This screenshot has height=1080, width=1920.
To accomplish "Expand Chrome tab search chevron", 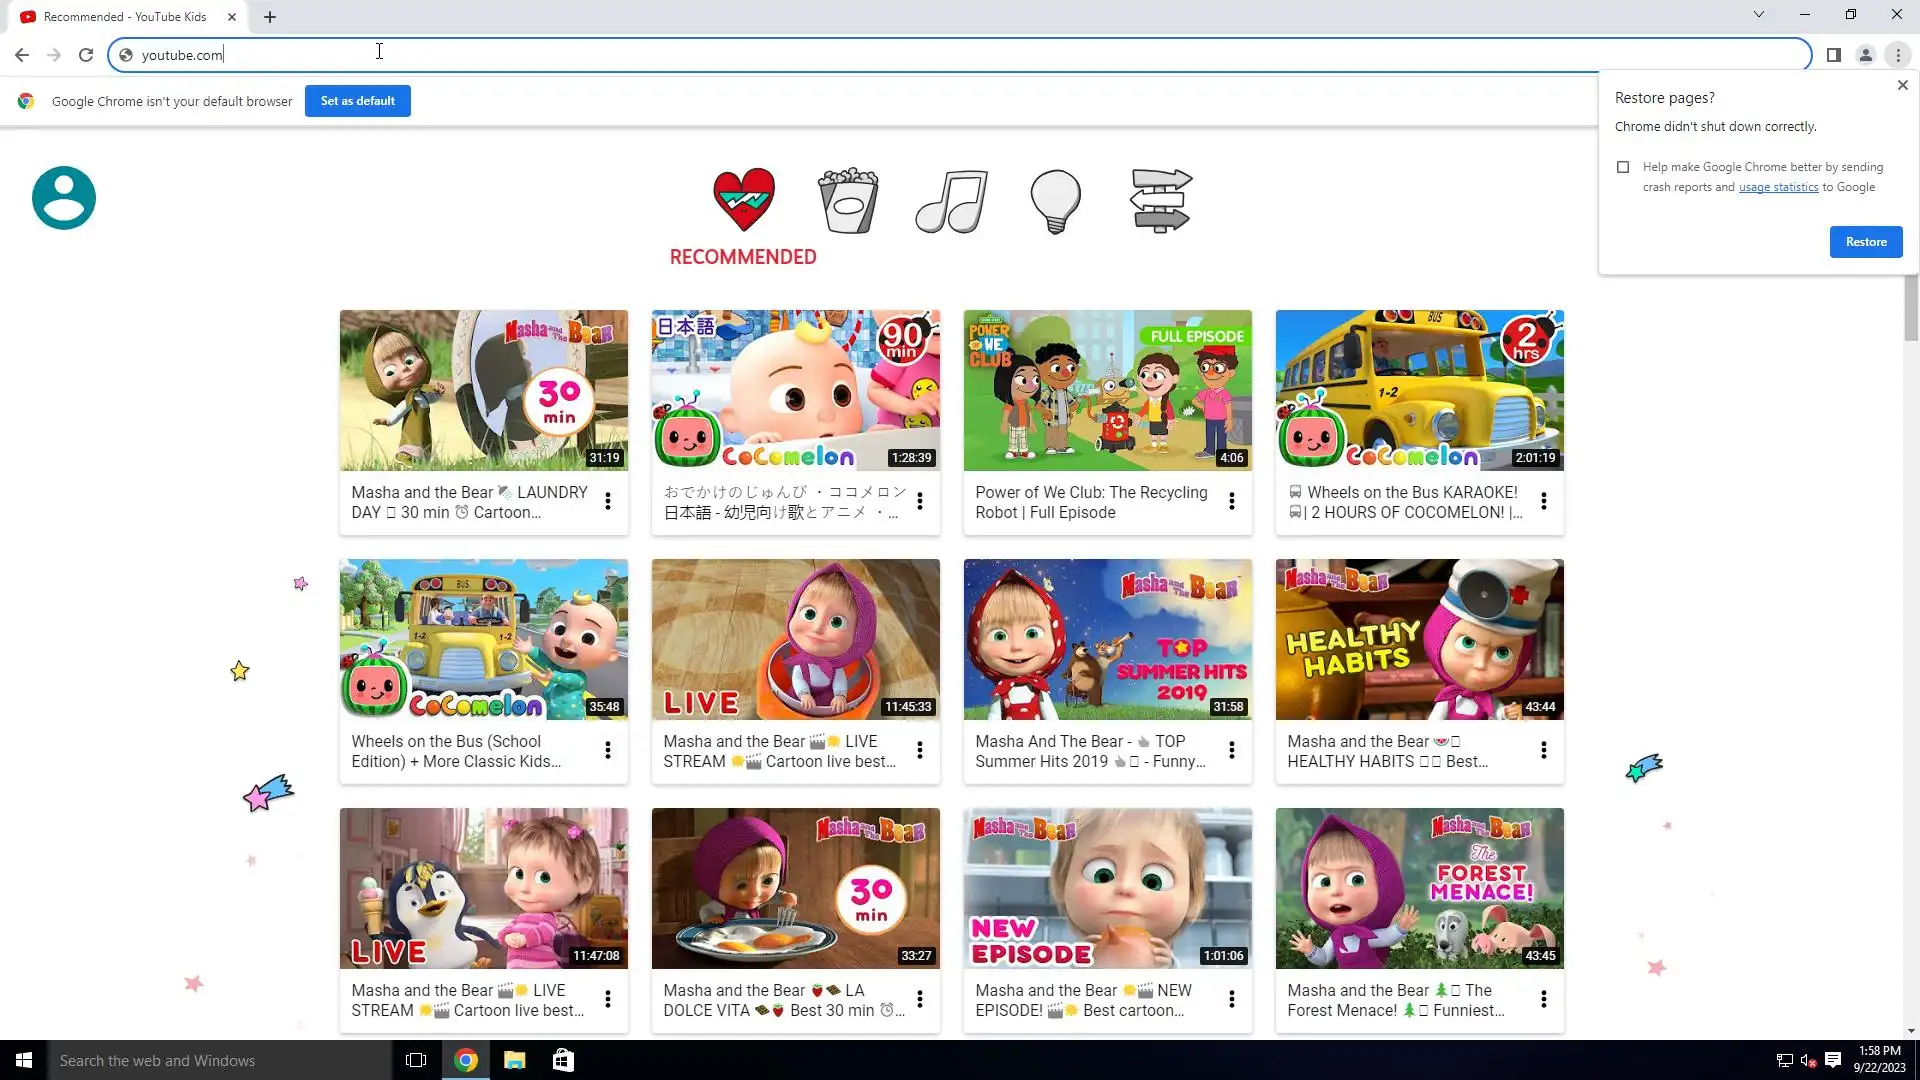I will pyautogui.click(x=1758, y=15).
